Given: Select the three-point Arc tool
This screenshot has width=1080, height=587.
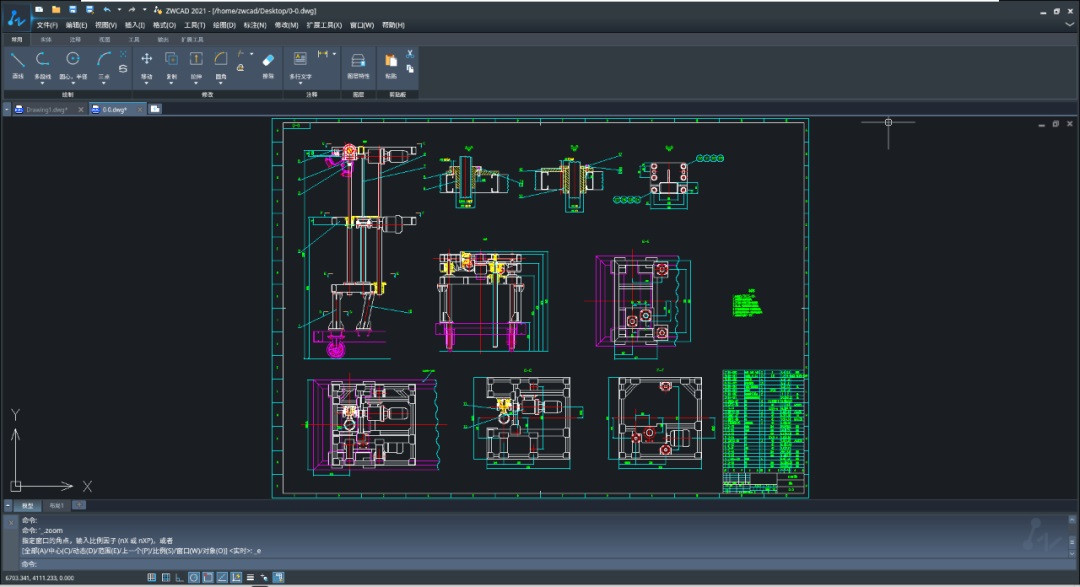Looking at the screenshot, I should [x=103, y=64].
